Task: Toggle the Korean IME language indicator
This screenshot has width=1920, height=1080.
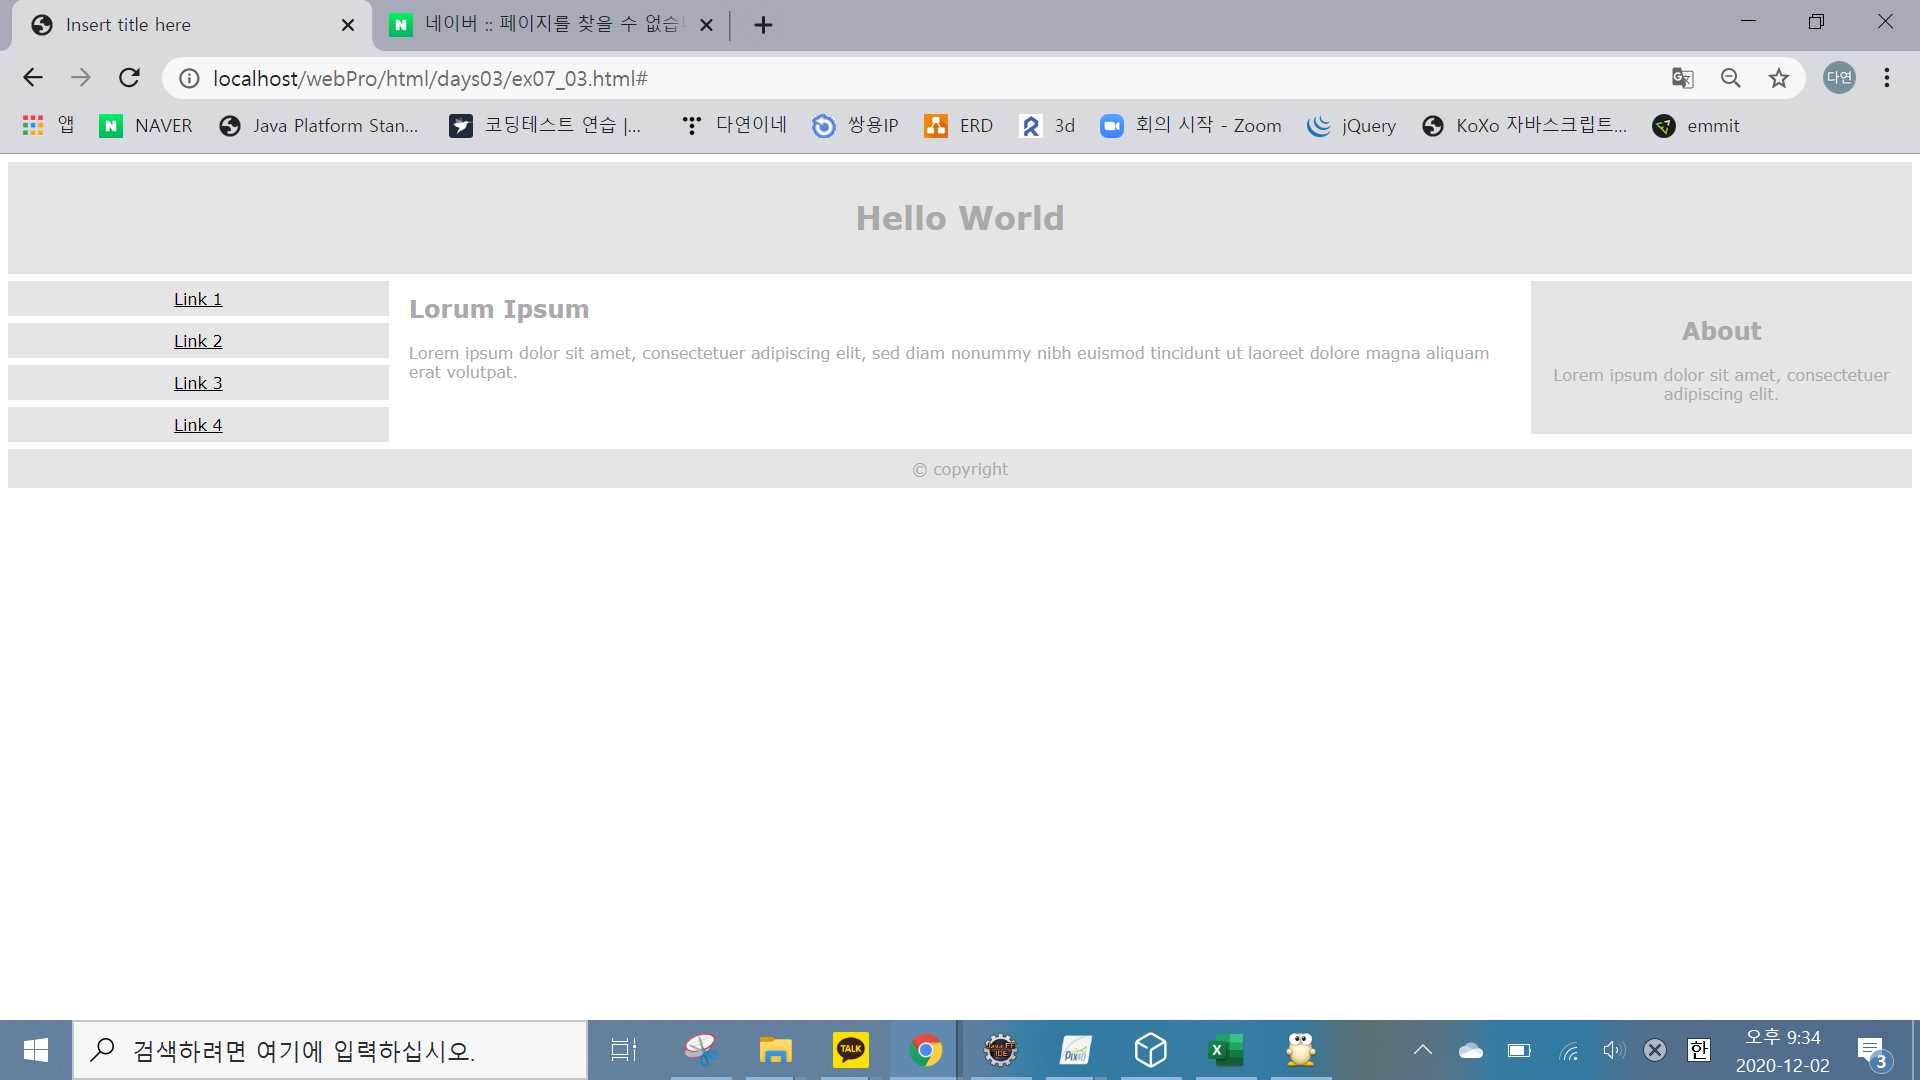Action: point(1698,1050)
